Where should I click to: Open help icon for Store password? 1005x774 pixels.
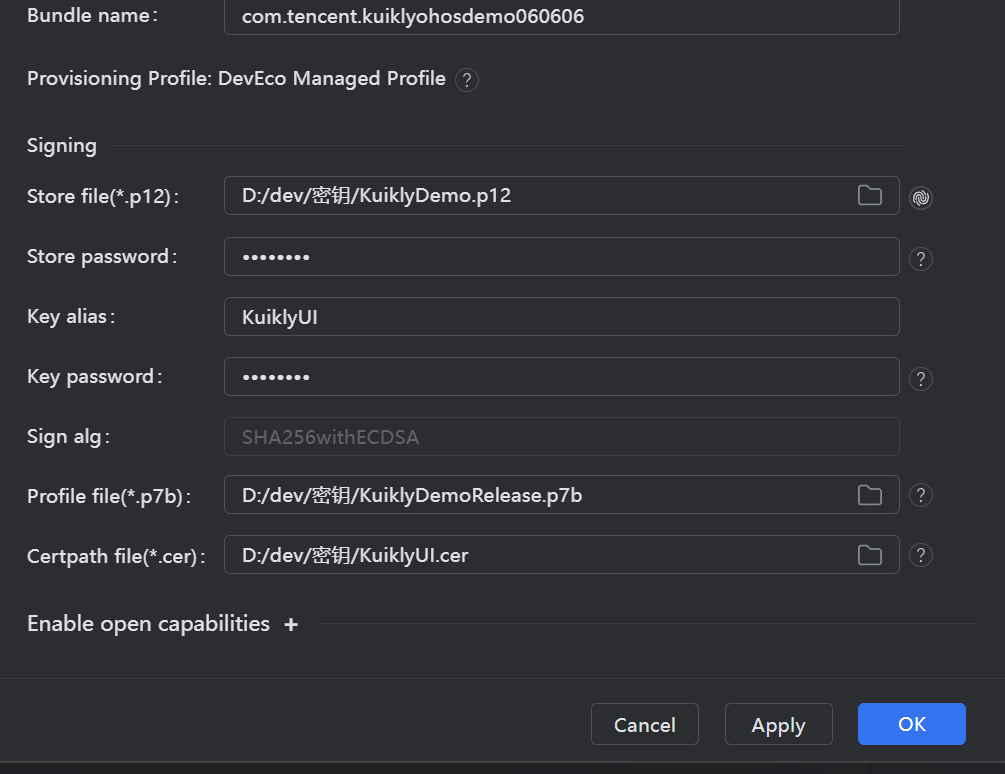pos(920,259)
